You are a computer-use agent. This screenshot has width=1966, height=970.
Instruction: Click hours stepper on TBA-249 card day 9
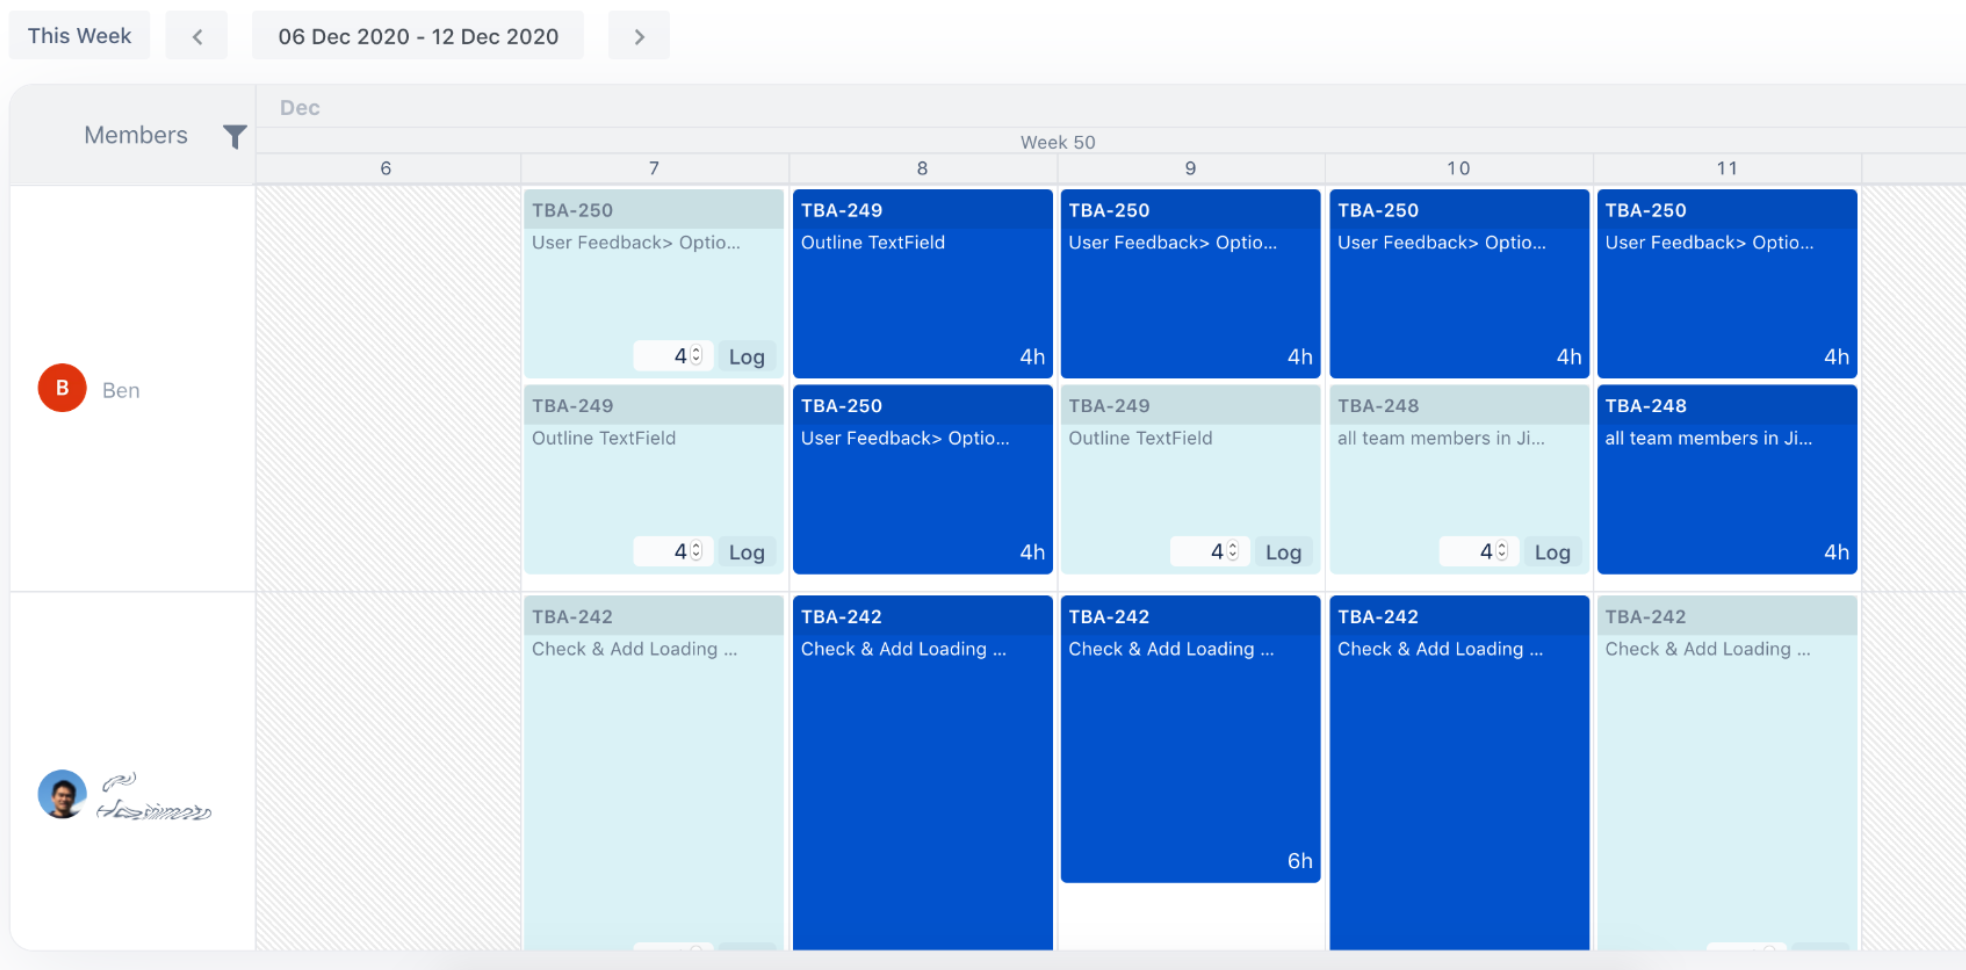pos(1233,551)
